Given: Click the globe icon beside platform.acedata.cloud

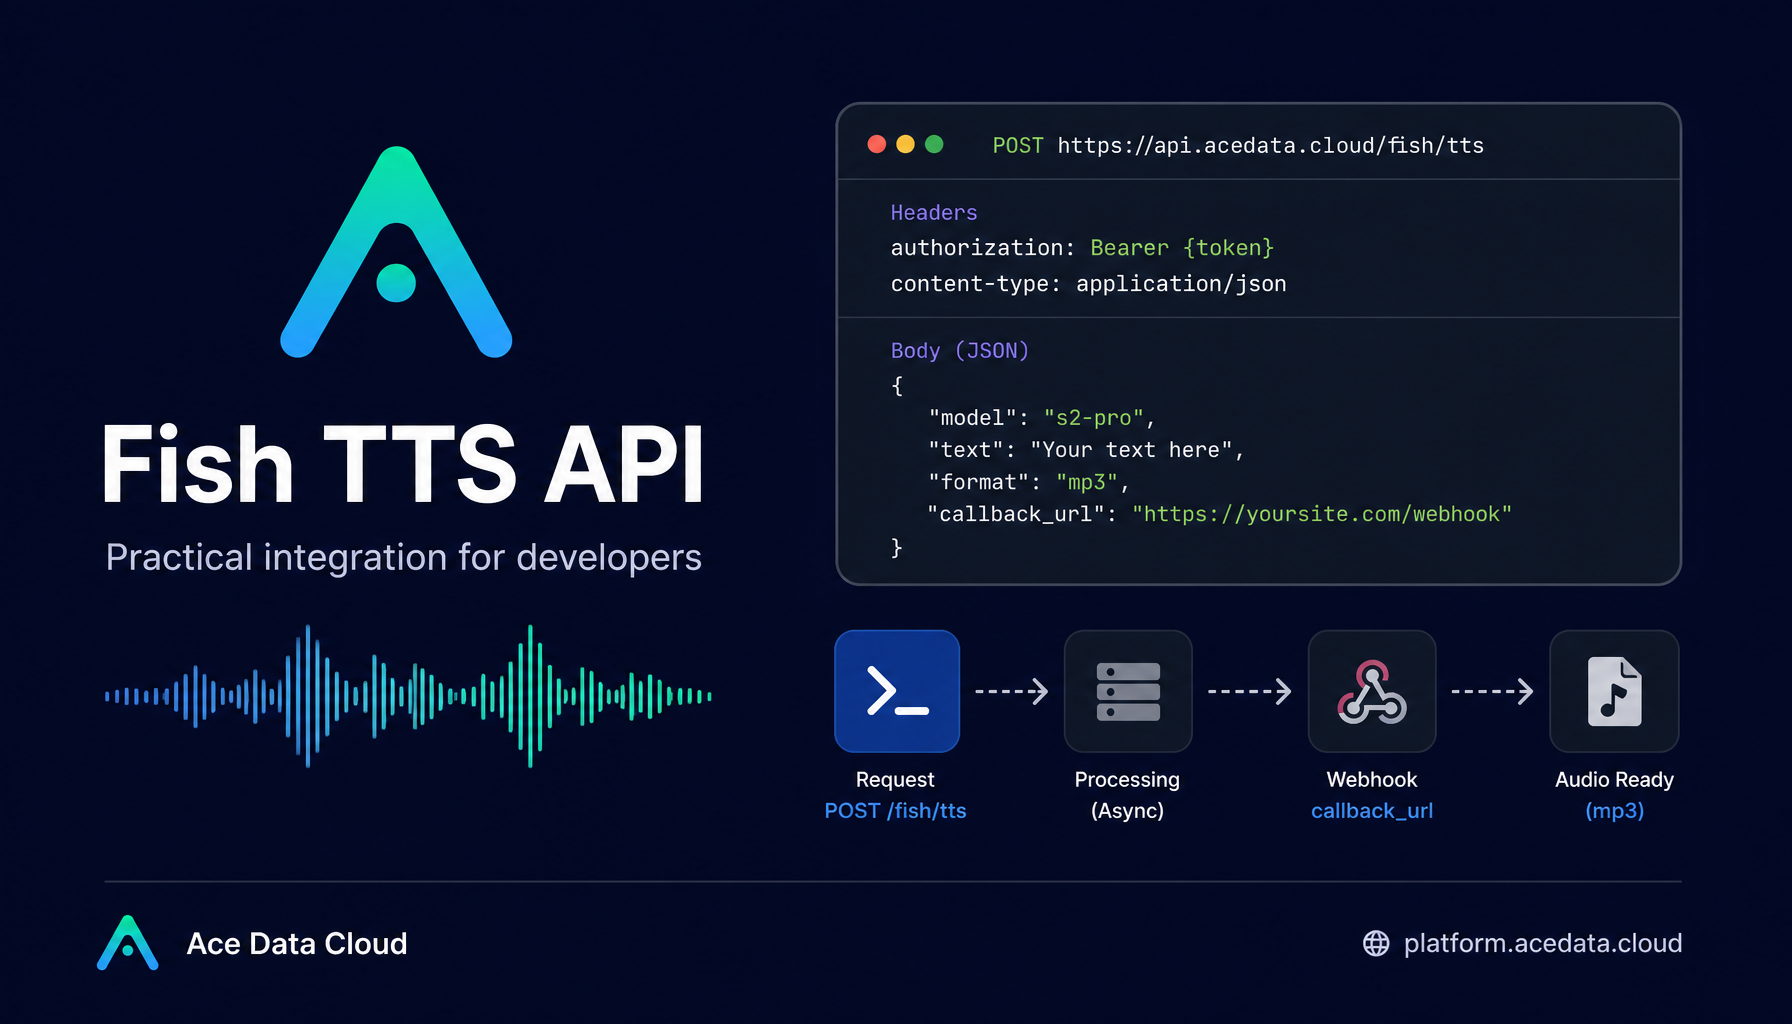Looking at the screenshot, I should (x=1376, y=943).
